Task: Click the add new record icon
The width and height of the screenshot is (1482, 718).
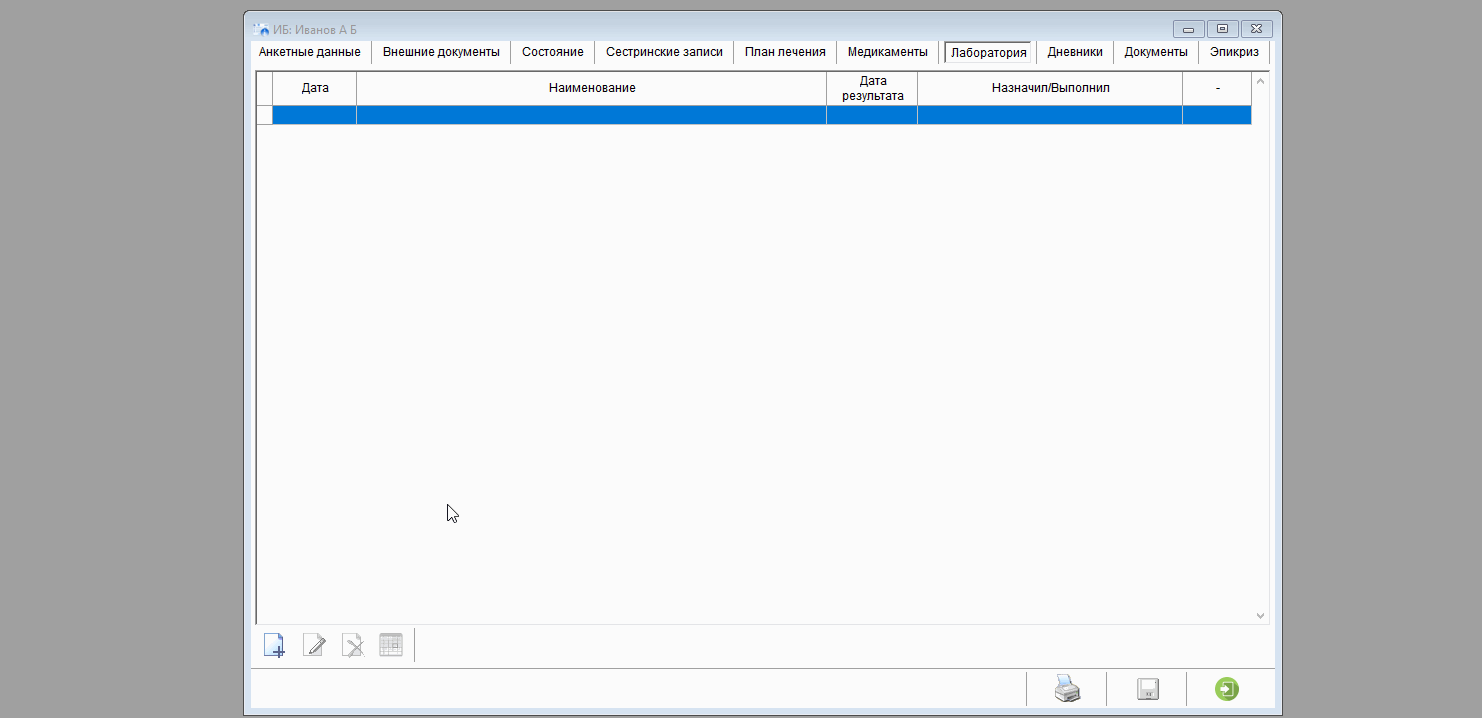Action: (x=274, y=645)
